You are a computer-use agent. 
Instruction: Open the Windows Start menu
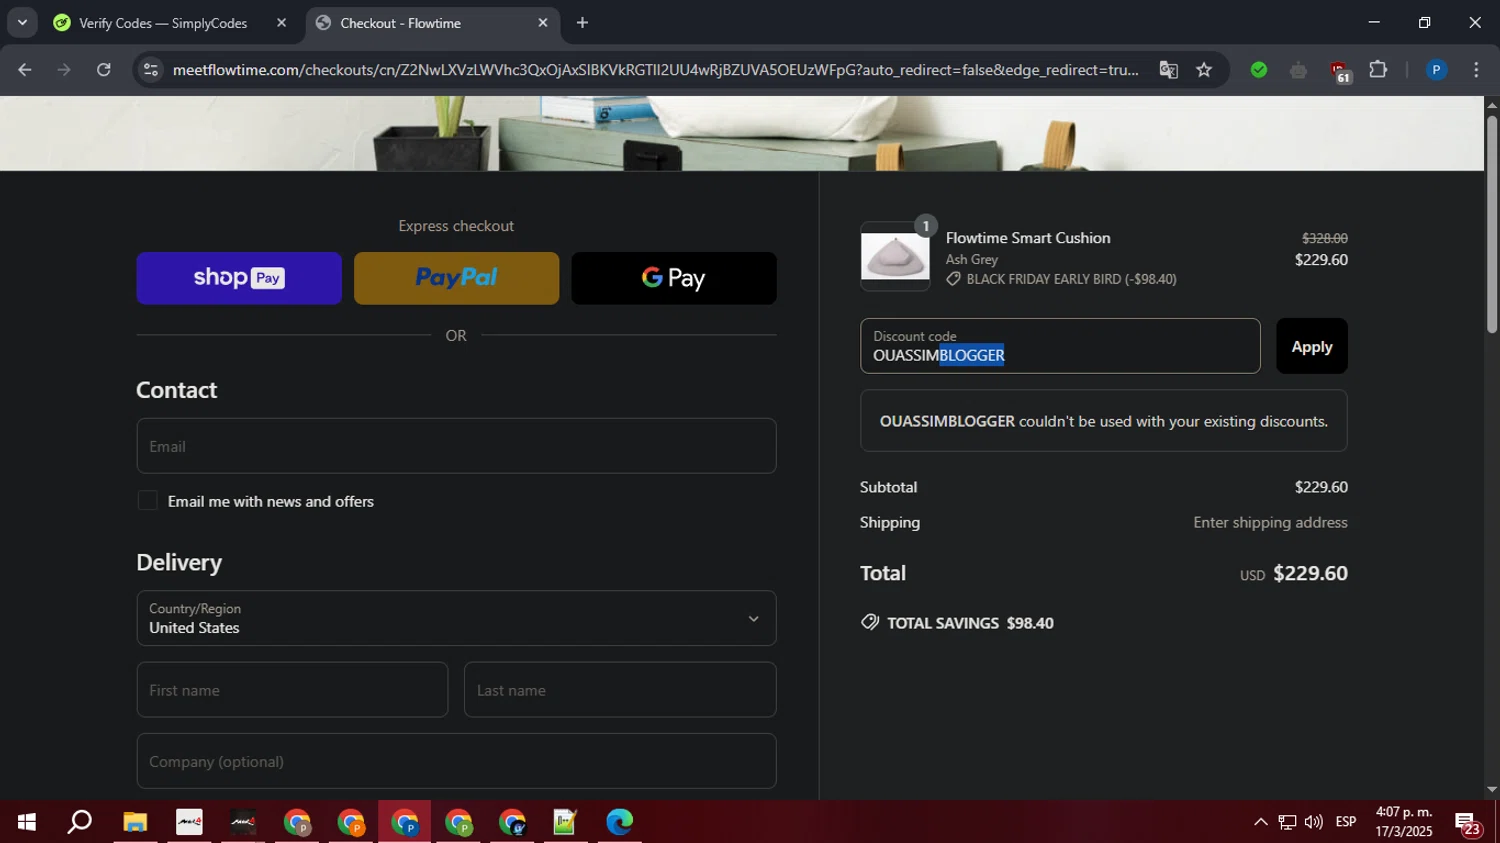[27, 822]
